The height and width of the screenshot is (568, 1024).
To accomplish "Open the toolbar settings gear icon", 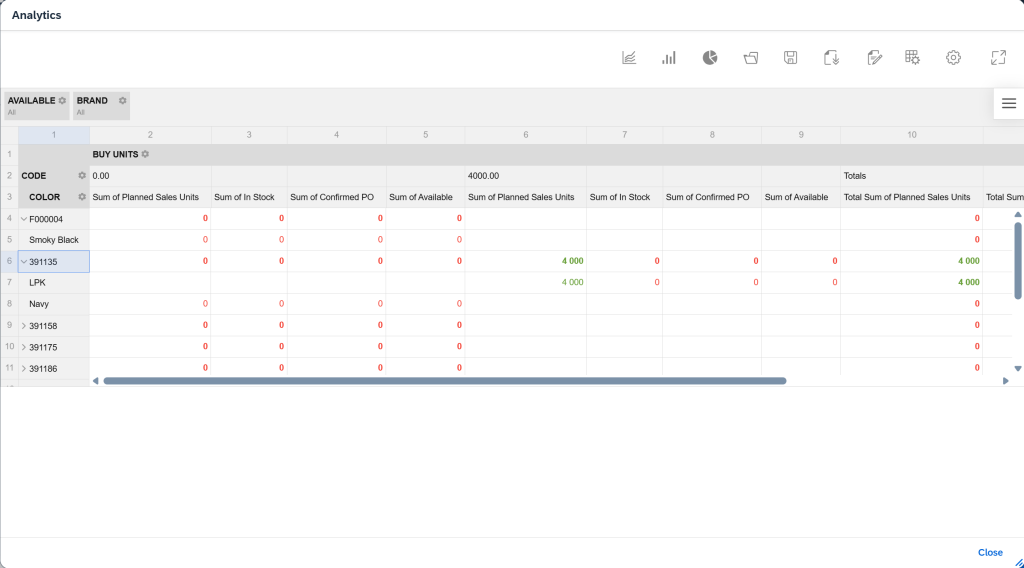I will tap(953, 58).
